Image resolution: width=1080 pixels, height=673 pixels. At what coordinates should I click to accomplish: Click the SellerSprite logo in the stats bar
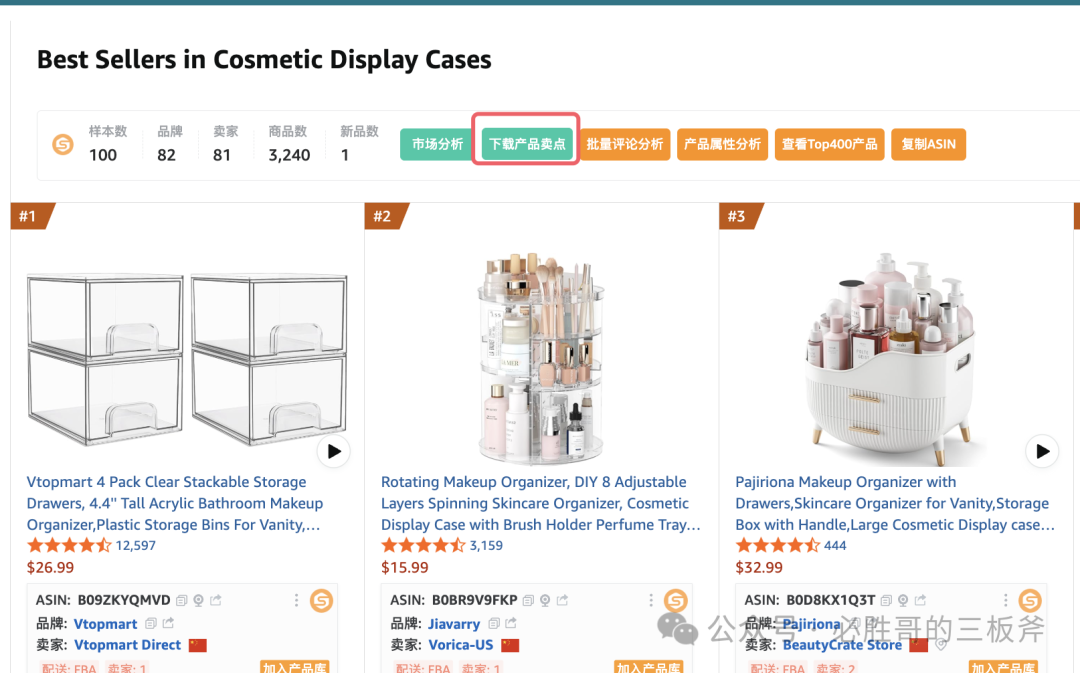click(63, 144)
